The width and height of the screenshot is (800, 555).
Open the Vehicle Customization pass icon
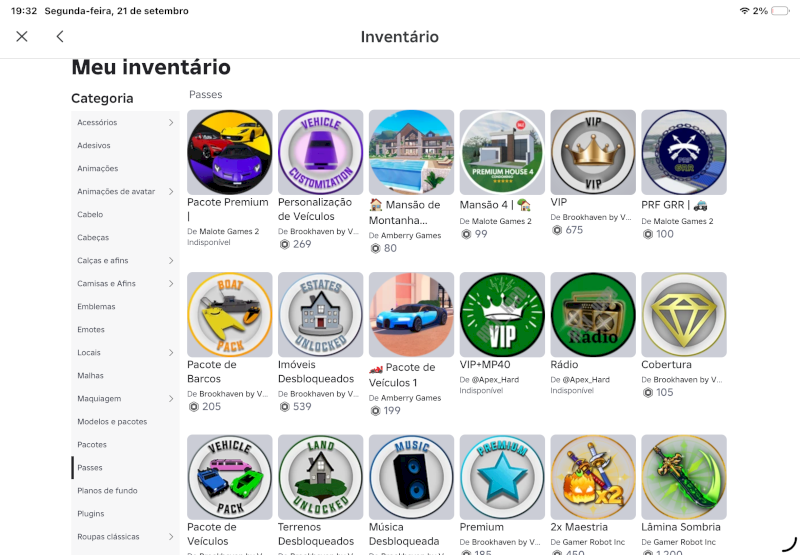pyautogui.click(x=320, y=152)
